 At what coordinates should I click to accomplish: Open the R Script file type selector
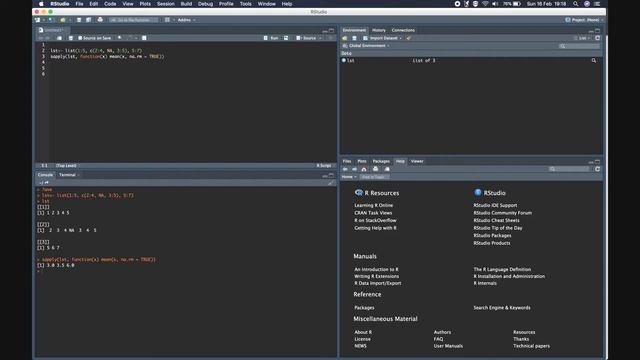(x=325, y=165)
